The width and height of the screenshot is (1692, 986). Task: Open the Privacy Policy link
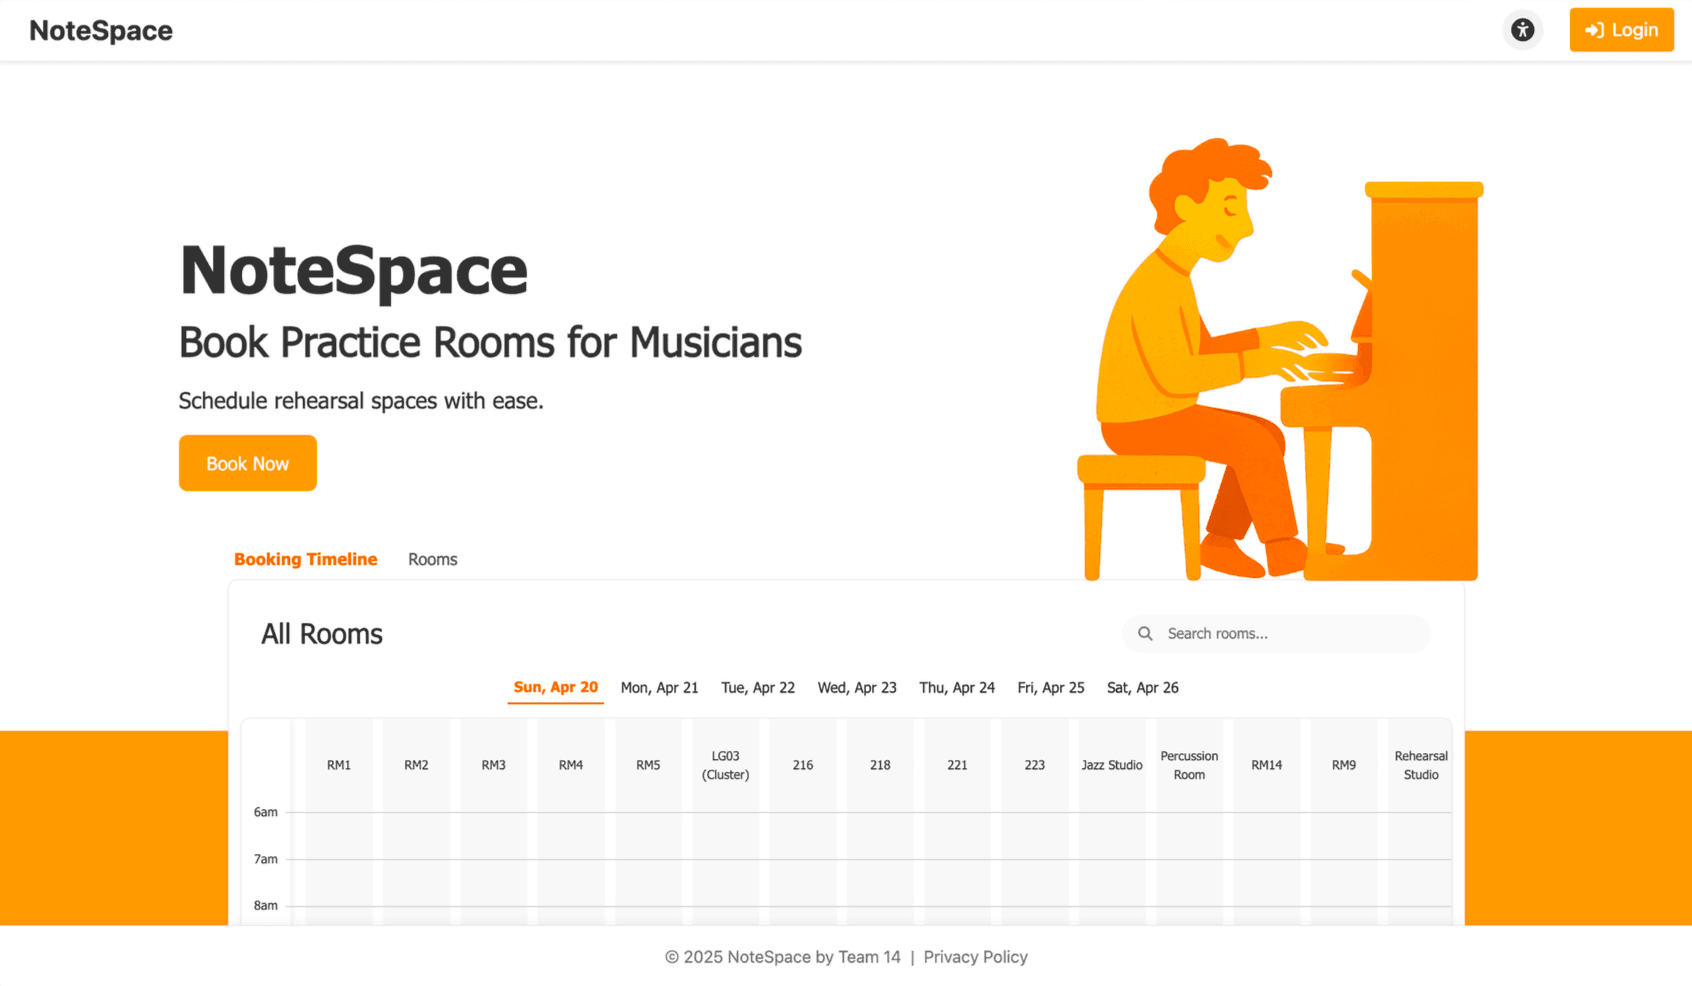975,957
